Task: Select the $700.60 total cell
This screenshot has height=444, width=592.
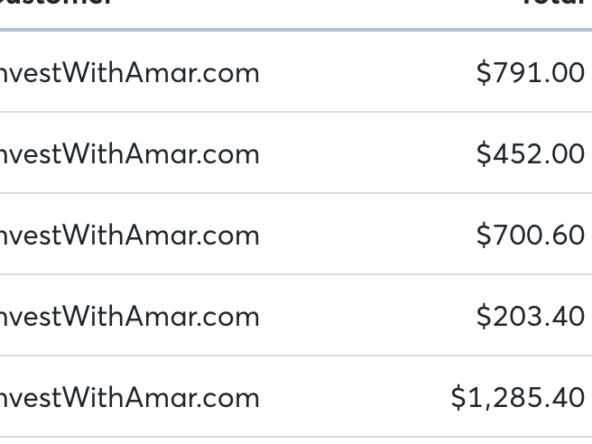Action: [x=530, y=235]
